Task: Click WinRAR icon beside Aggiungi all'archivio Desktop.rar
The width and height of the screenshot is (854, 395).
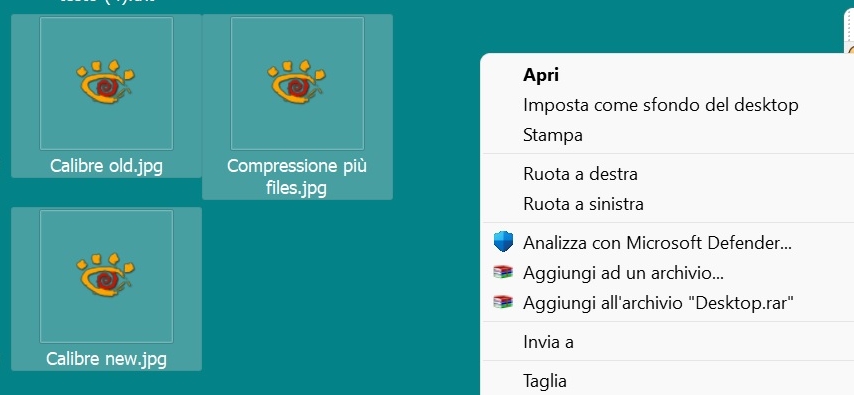Action: [x=503, y=302]
